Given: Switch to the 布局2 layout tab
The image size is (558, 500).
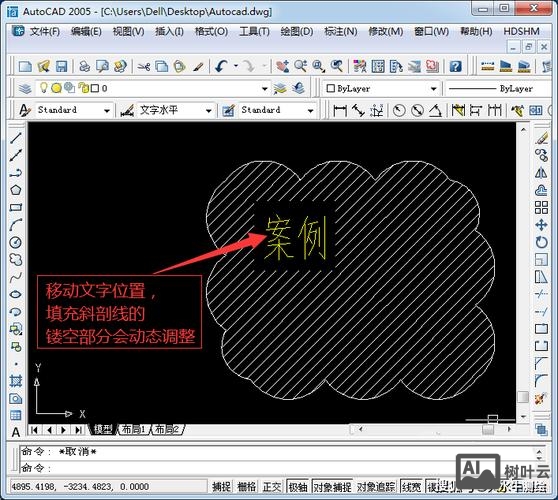Looking at the screenshot, I should click(x=167, y=430).
